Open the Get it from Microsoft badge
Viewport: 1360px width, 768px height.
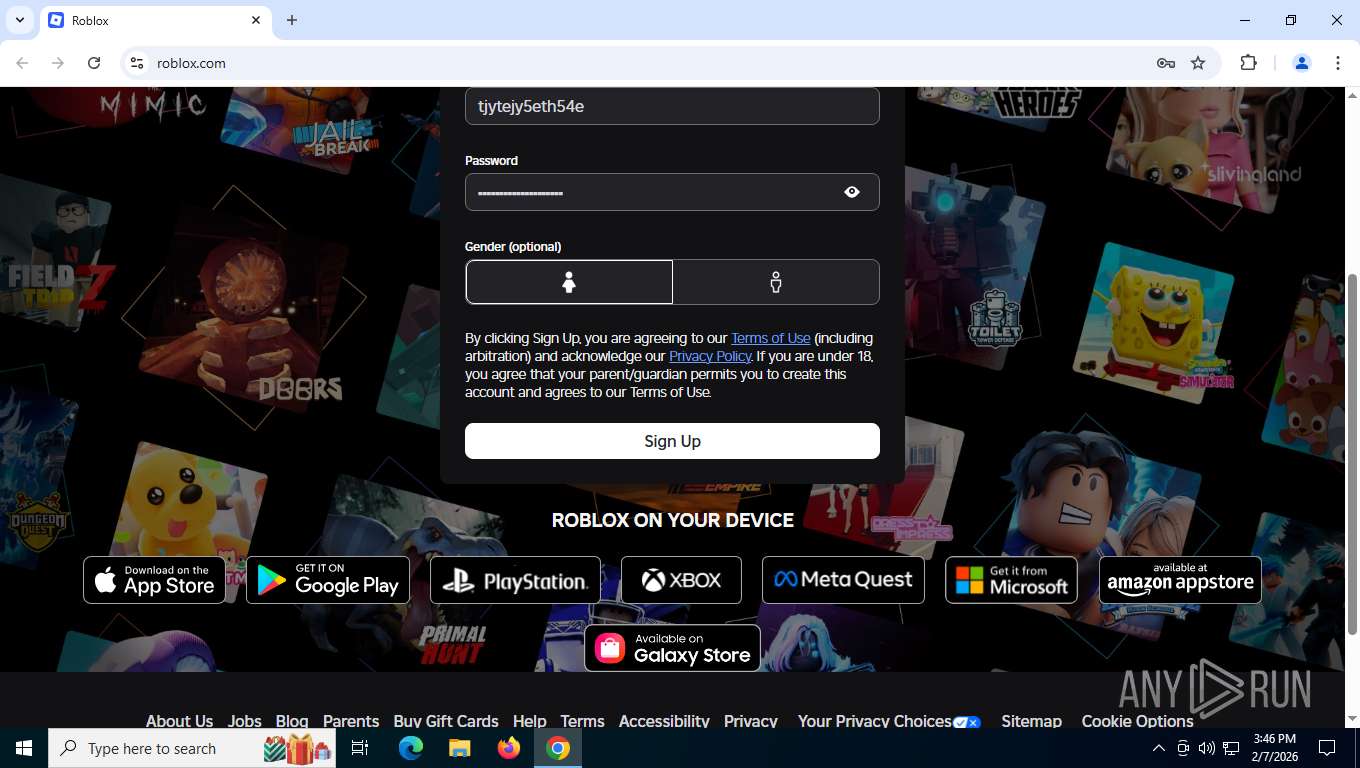(x=1011, y=580)
